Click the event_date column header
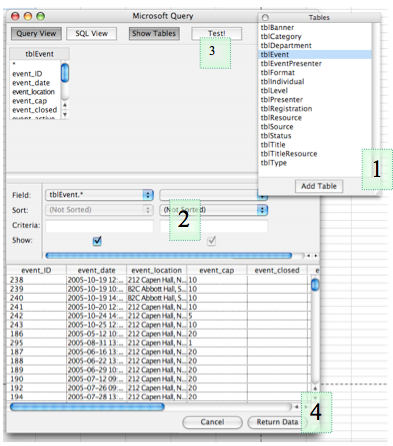Image resolution: width=393 pixels, height=446 pixels. (x=96, y=270)
